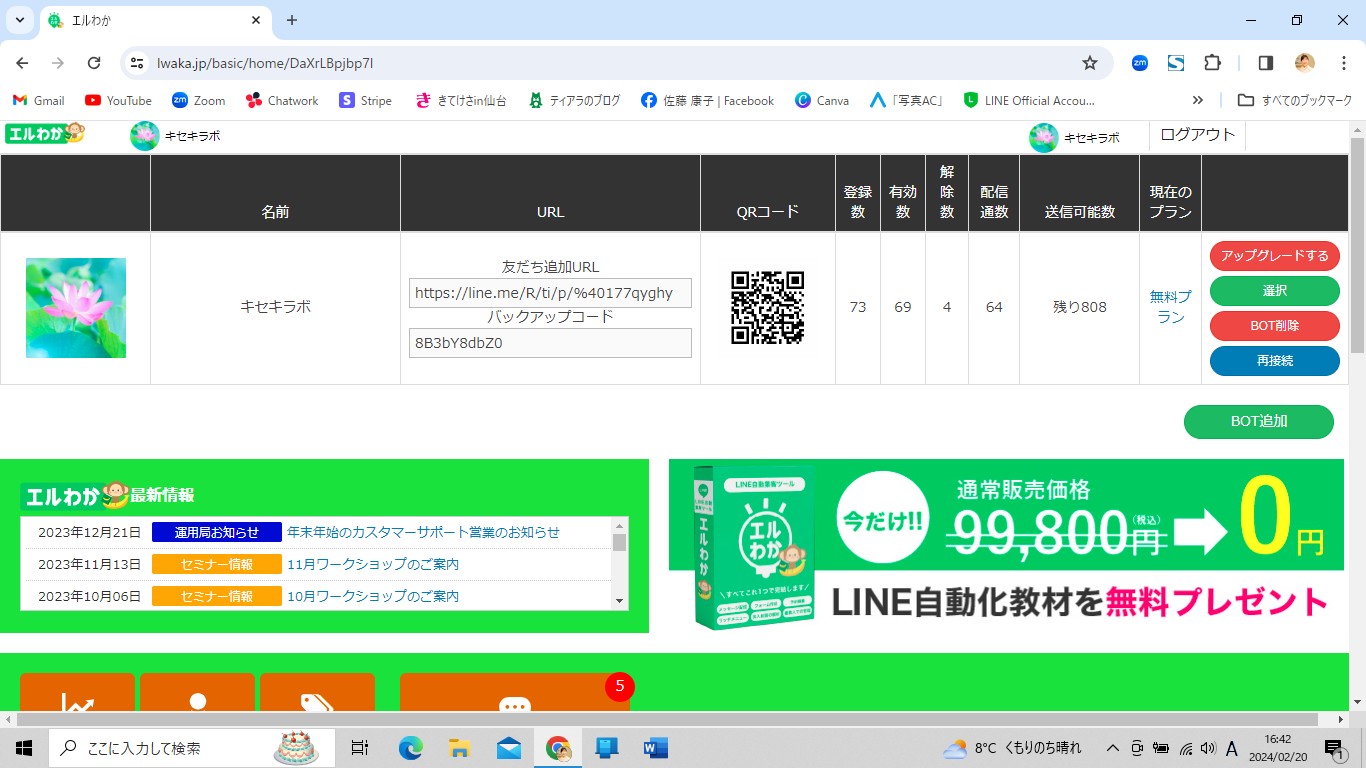Image resolution: width=1366 pixels, height=768 pixels.
Task: Click the weather widget on taskbar
Action: 1012,747
